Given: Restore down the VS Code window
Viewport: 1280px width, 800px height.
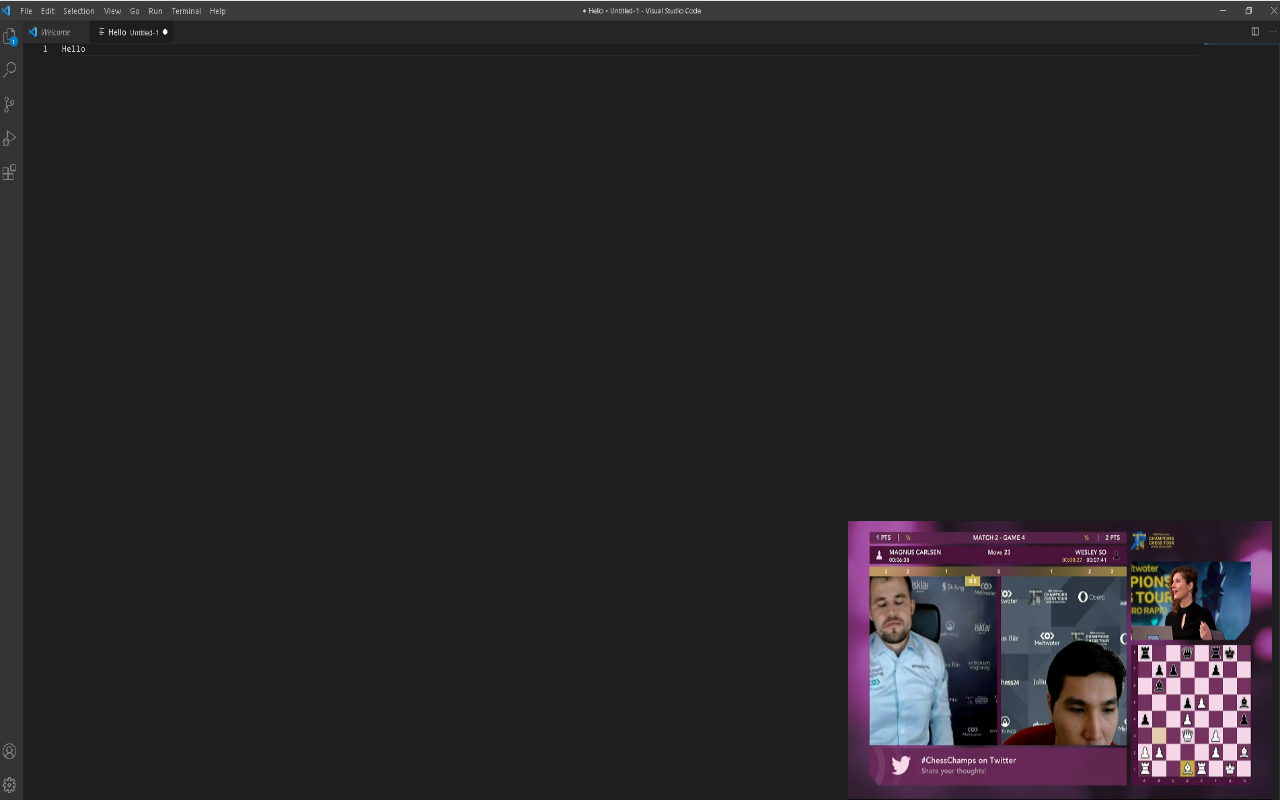Looking at the screenshot, I should (x=1248, y=10).
